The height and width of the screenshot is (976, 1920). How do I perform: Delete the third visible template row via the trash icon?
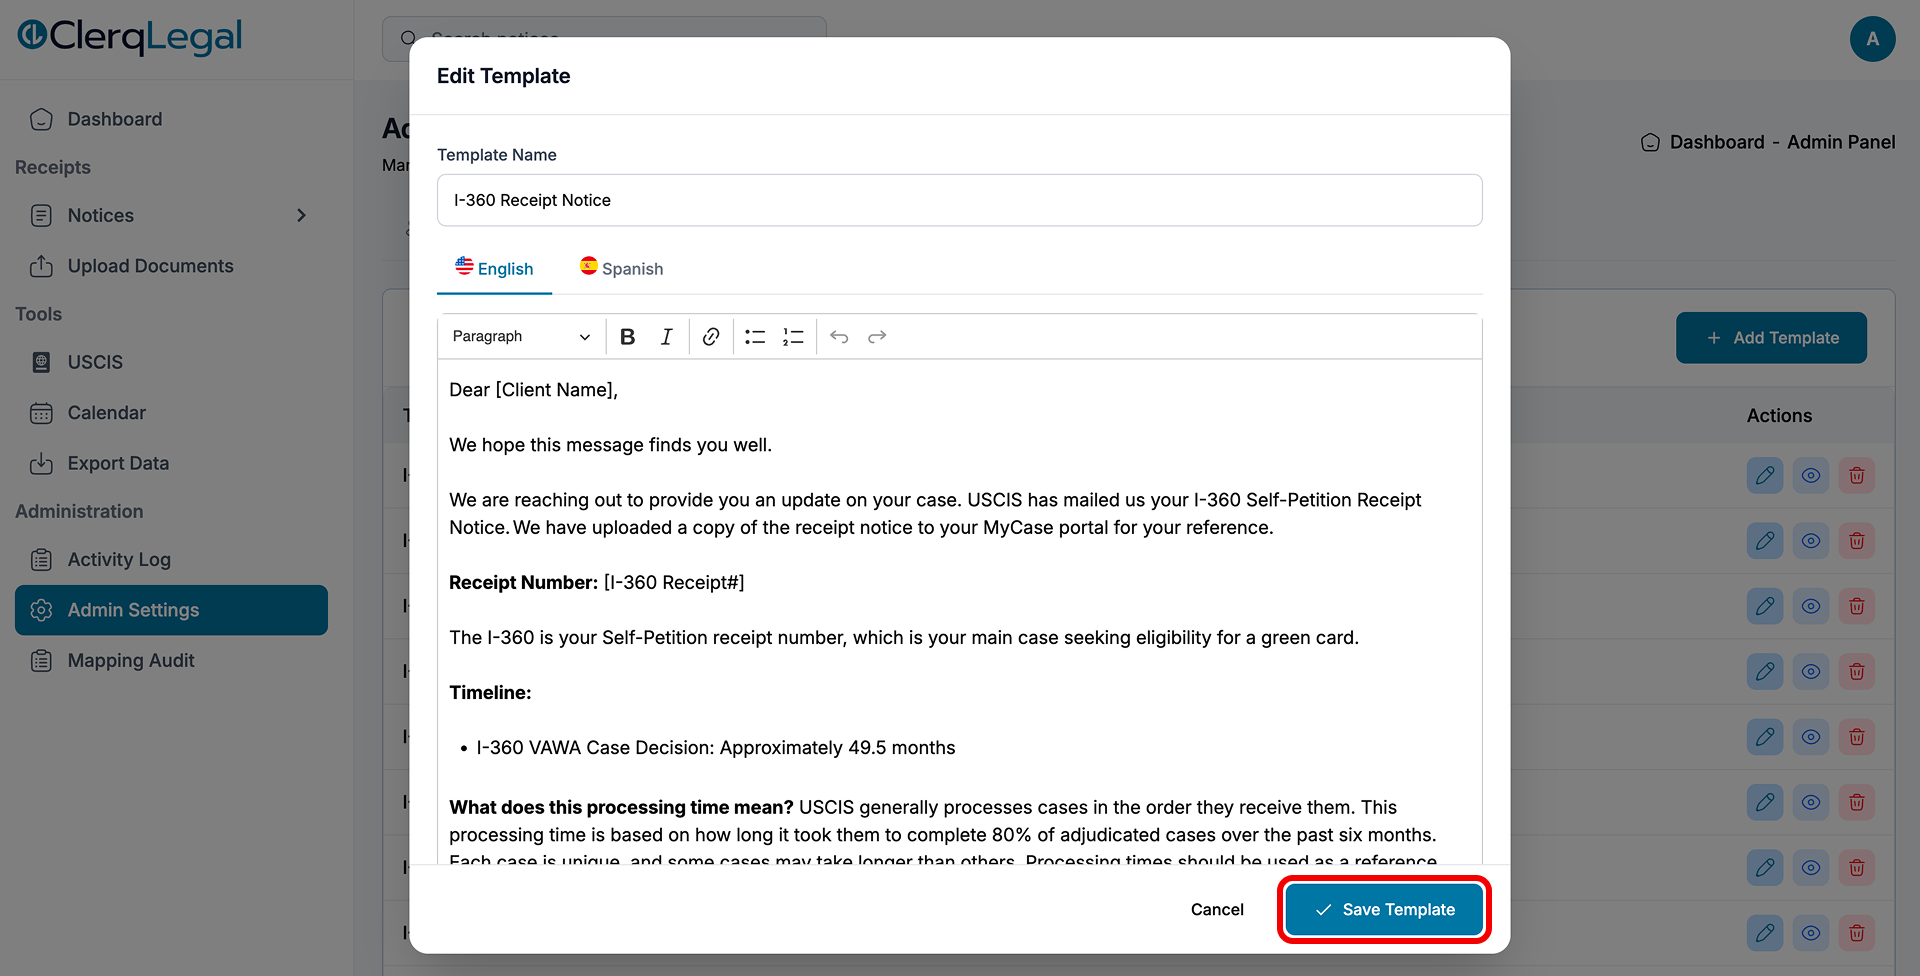point(1857,606)
